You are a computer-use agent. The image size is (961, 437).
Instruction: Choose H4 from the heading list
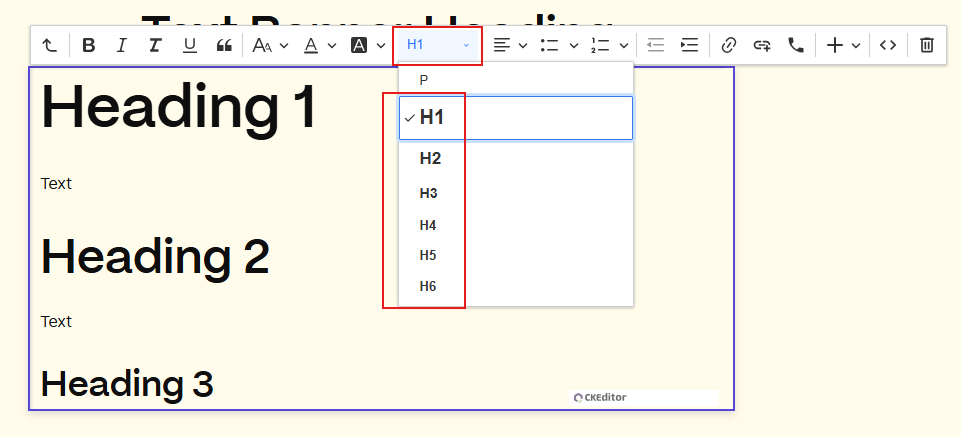[x=515, y=226]
